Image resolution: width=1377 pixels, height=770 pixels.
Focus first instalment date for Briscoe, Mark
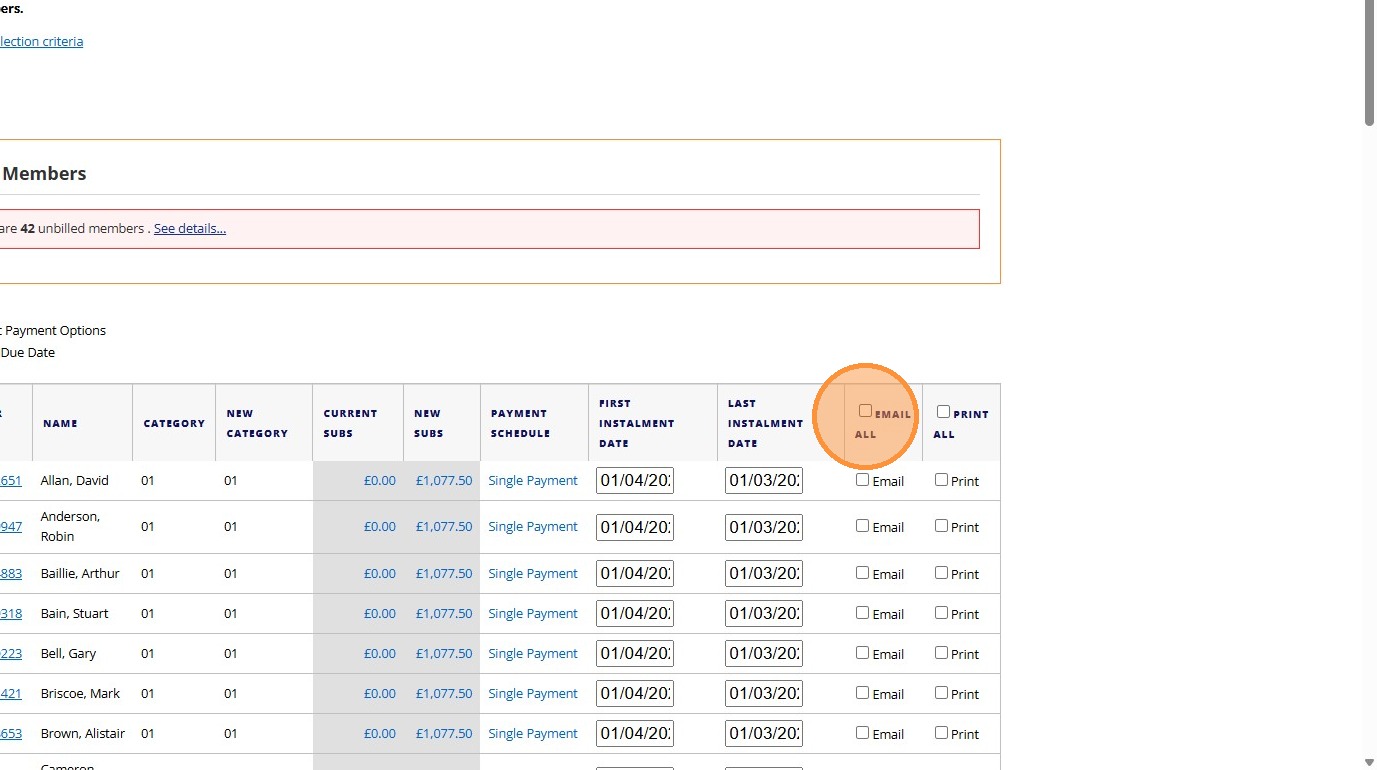coord(635,693)
